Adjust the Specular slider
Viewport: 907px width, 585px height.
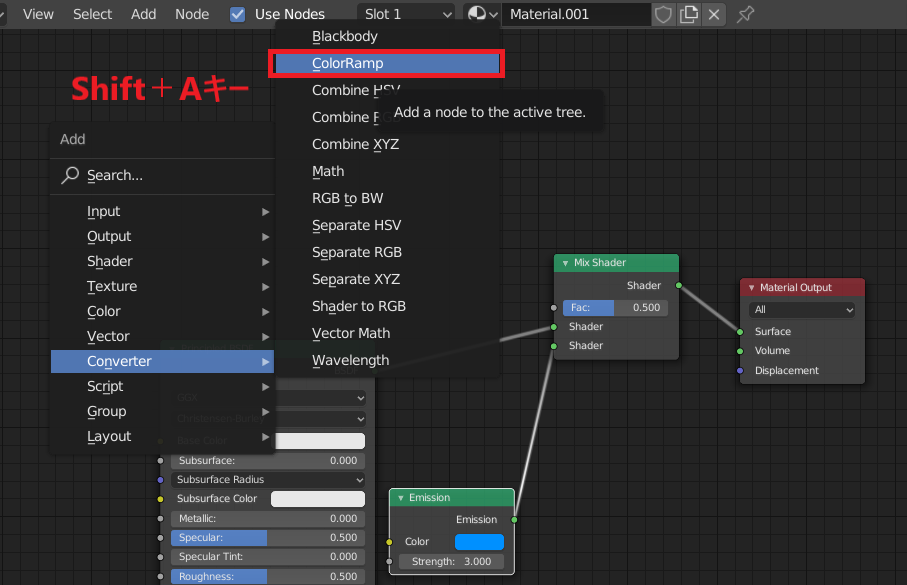268,538
